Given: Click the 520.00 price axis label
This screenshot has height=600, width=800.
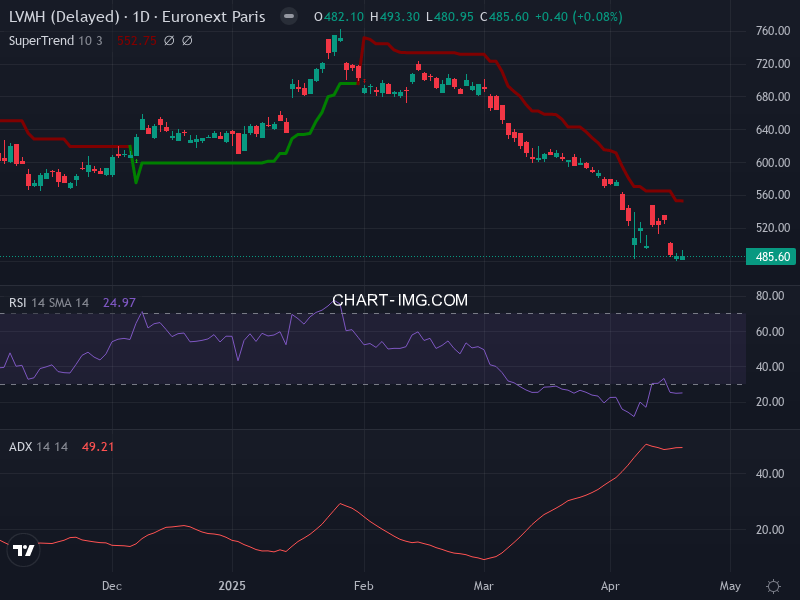Looking at the screenshot, I should click(x=772, y=228).
